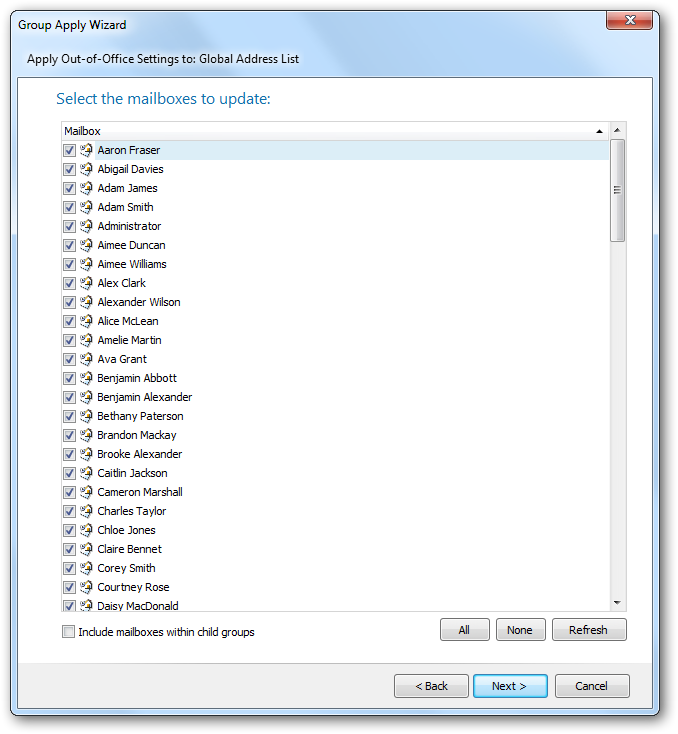
Task: Click mailbox icon beside Abigail Davies
Action: (86, 169)
